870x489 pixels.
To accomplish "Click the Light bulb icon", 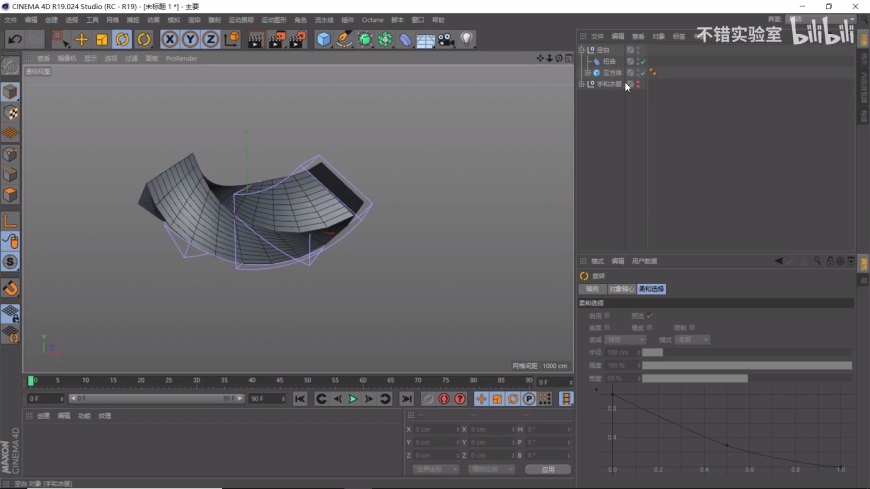I will (x=466, y=40).
